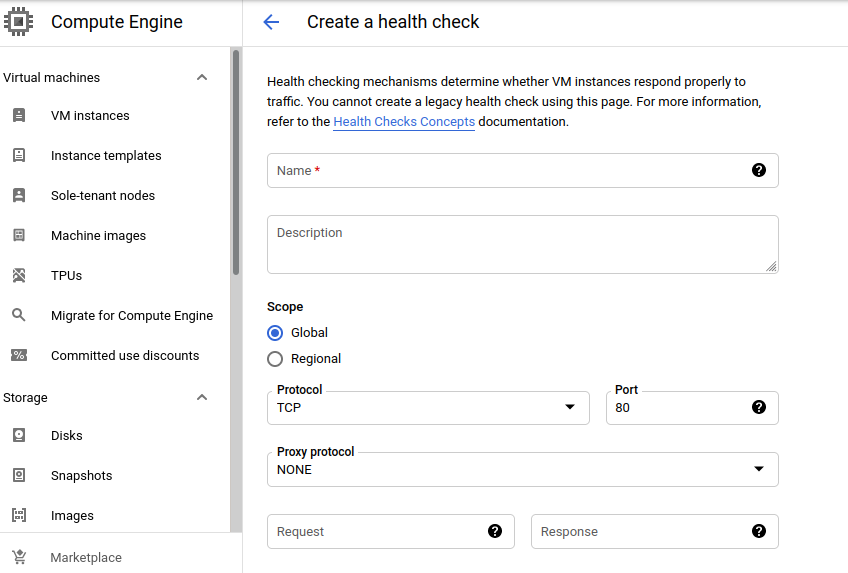Open Migrate for Compute Engine
This screenshot has width=848, height=573.
[132, 316]
